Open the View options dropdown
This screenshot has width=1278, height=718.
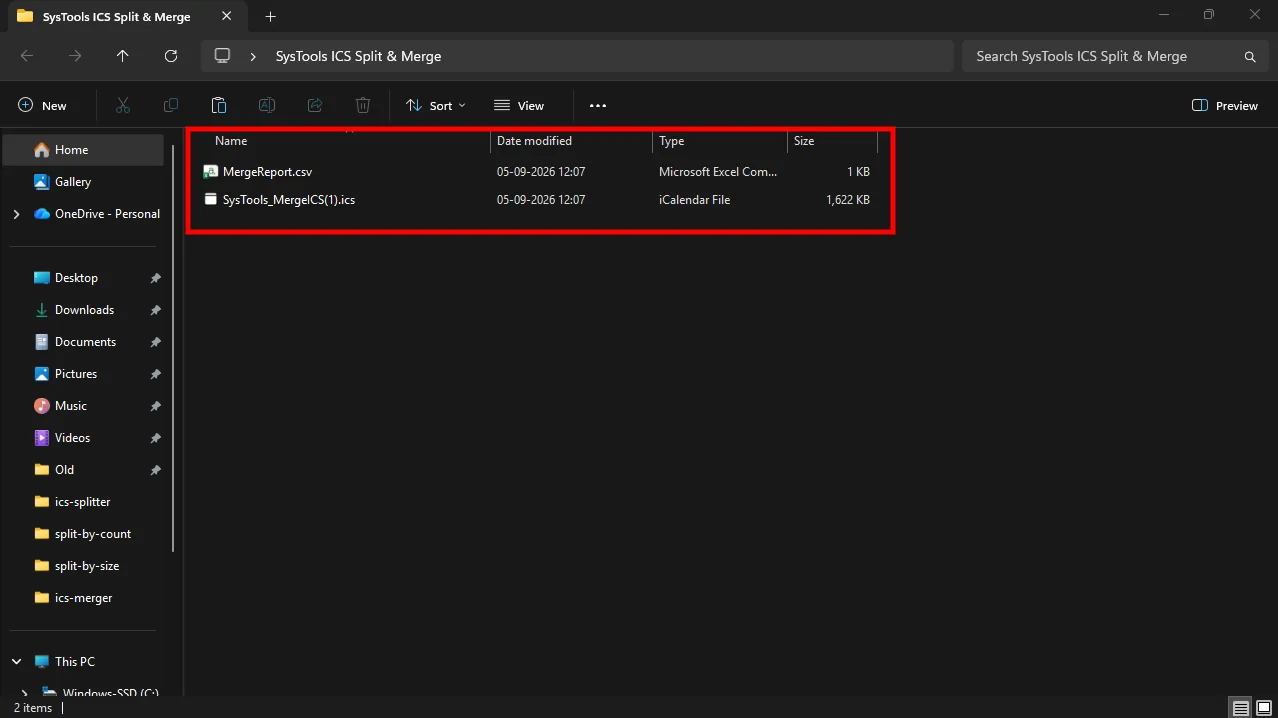519,105
